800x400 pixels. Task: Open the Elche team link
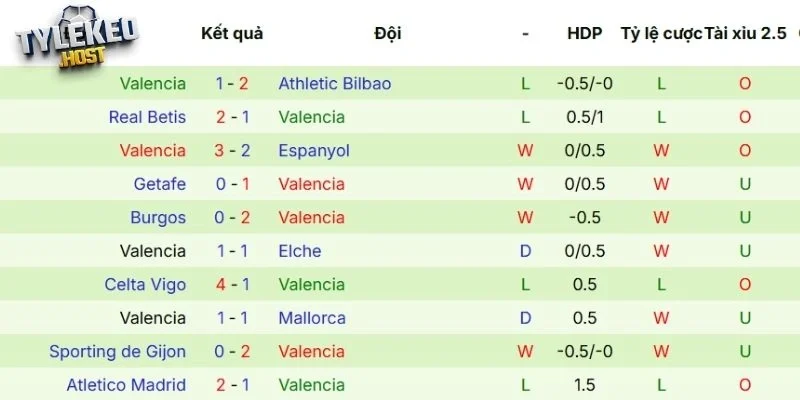click(300, 251)
